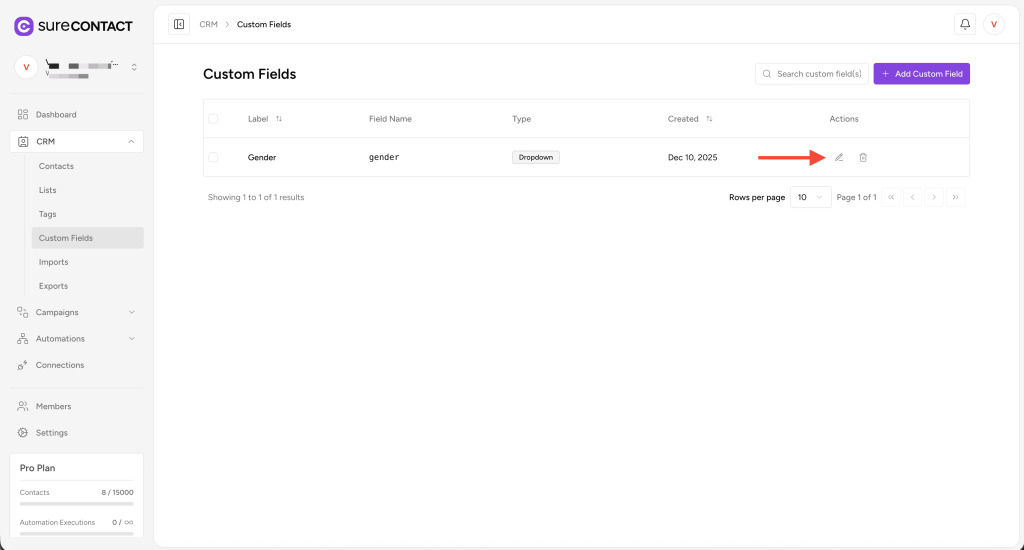The image size is (1024, 550).
Task: Select all rows header checkbox
Action: tap(213, 119)
